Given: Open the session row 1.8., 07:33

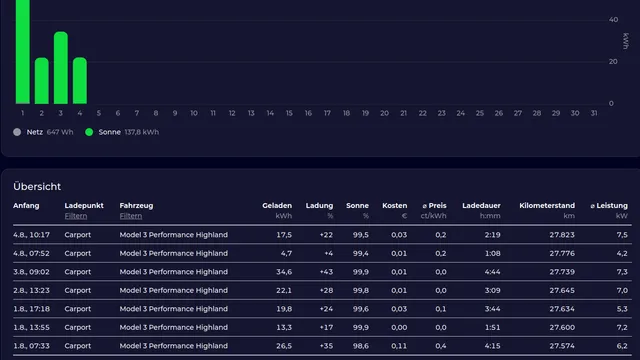Looking at the screenshot, I should [x=322, y=346].
